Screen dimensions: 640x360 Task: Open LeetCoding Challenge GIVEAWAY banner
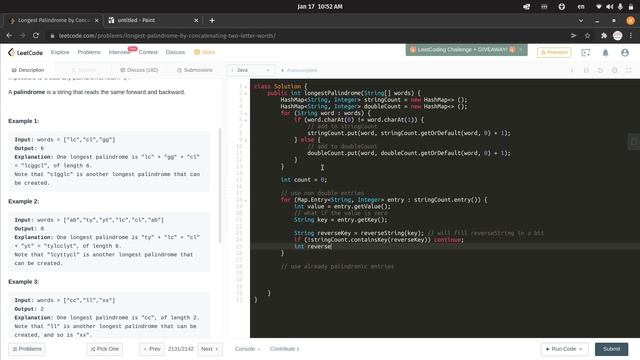coord(462,50)
